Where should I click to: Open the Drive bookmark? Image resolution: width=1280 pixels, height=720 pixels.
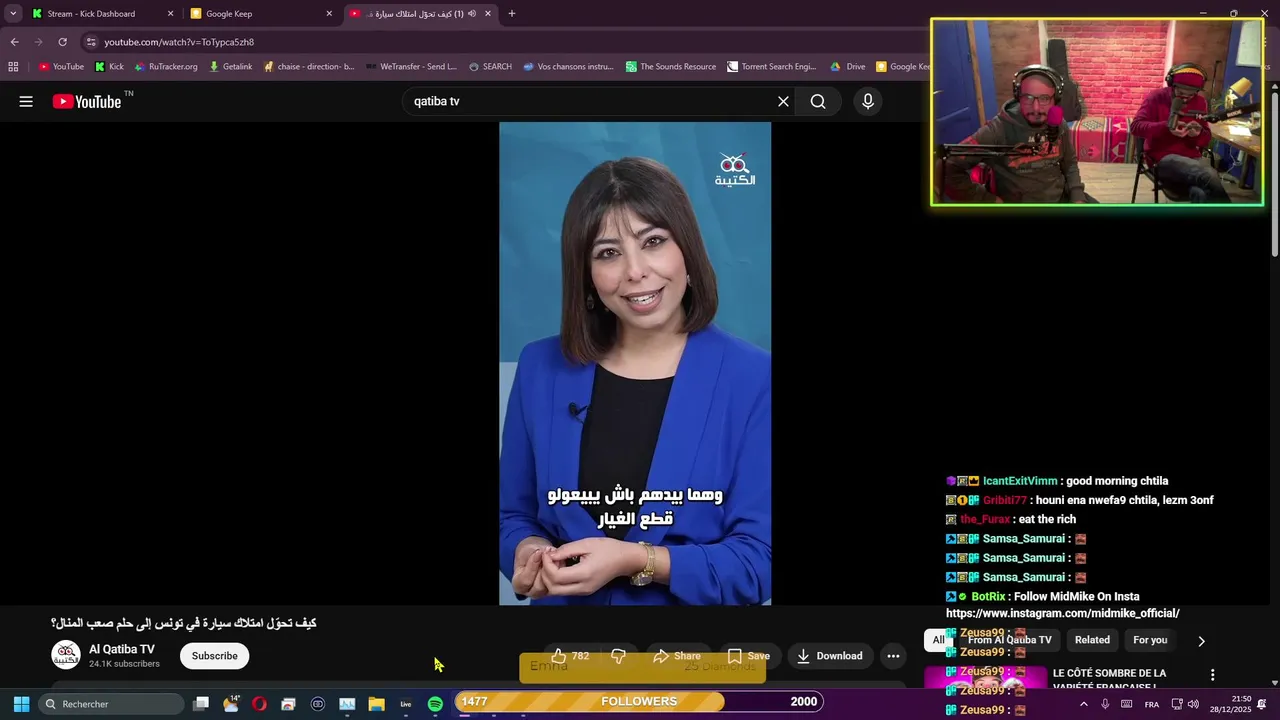(848, 67)
